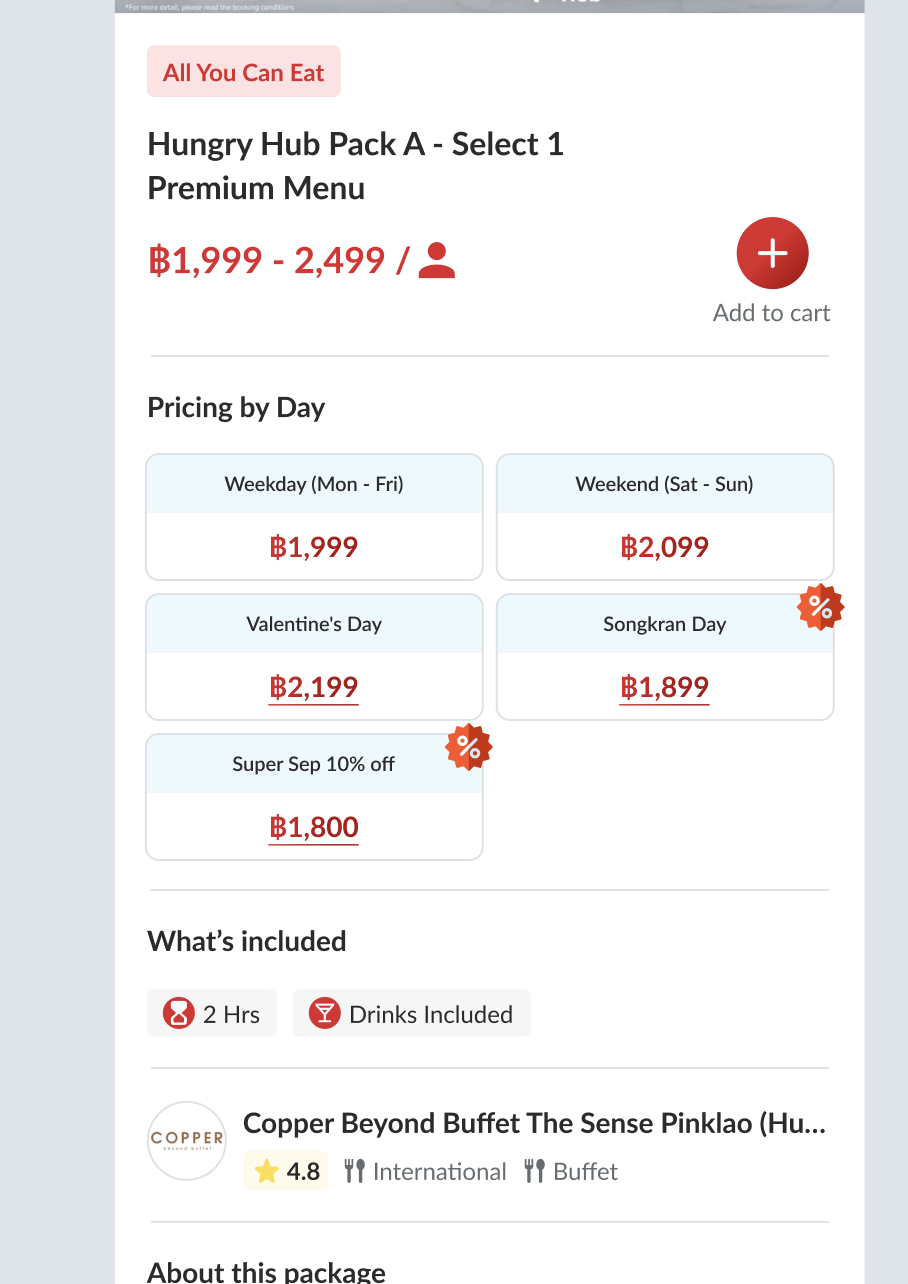Click the yellow star rating icon
908x1284 pixels.
coord(266,1171)
